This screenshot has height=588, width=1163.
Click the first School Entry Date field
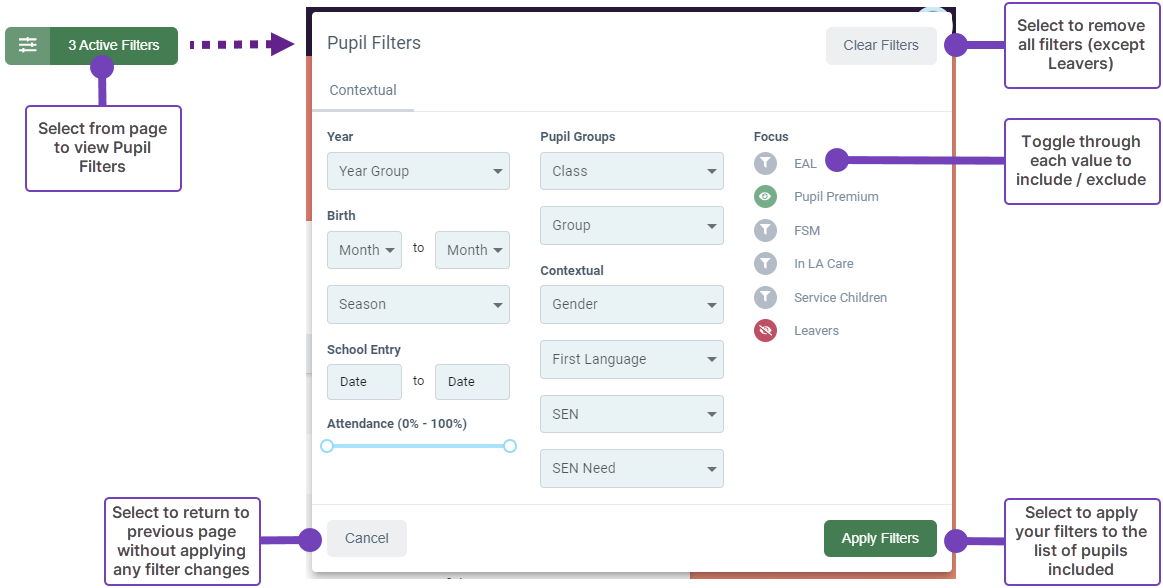click(364, 382)
